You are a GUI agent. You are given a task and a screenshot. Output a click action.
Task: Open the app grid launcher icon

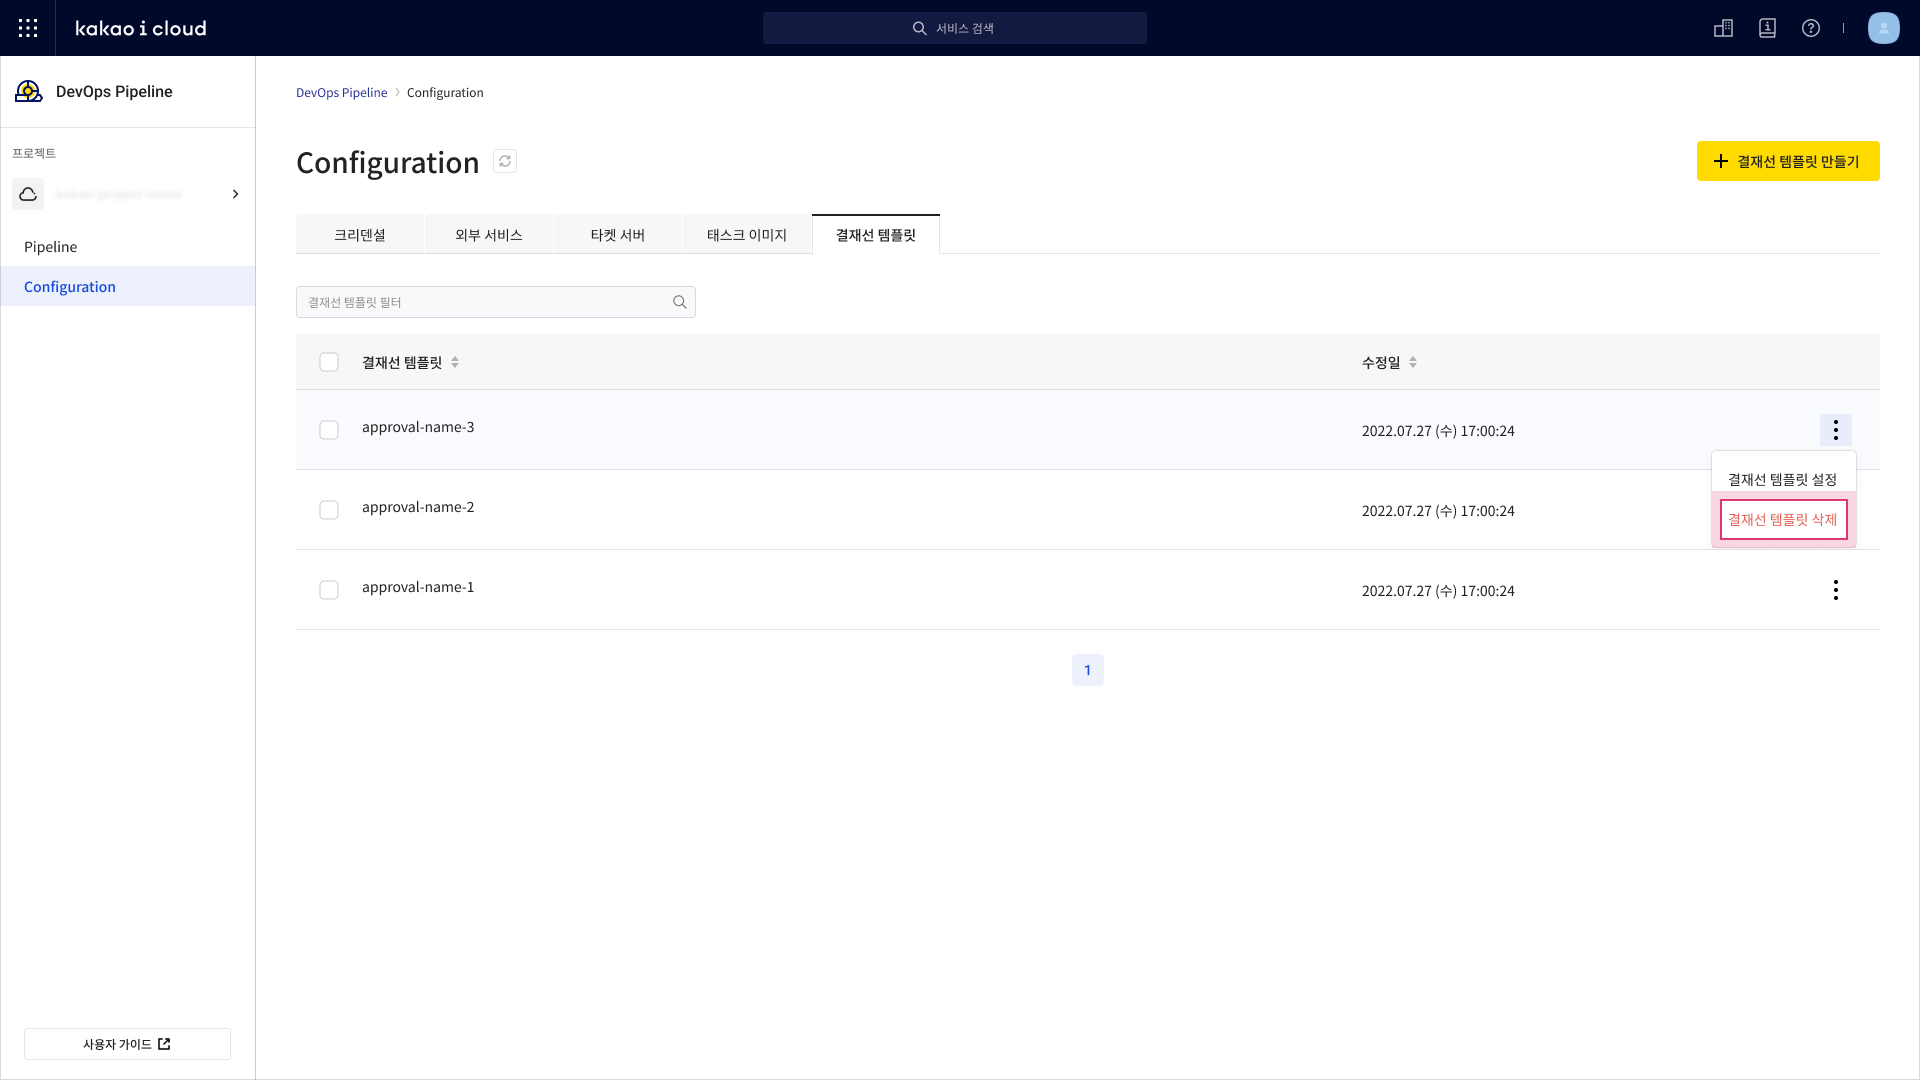click(28, 28)
